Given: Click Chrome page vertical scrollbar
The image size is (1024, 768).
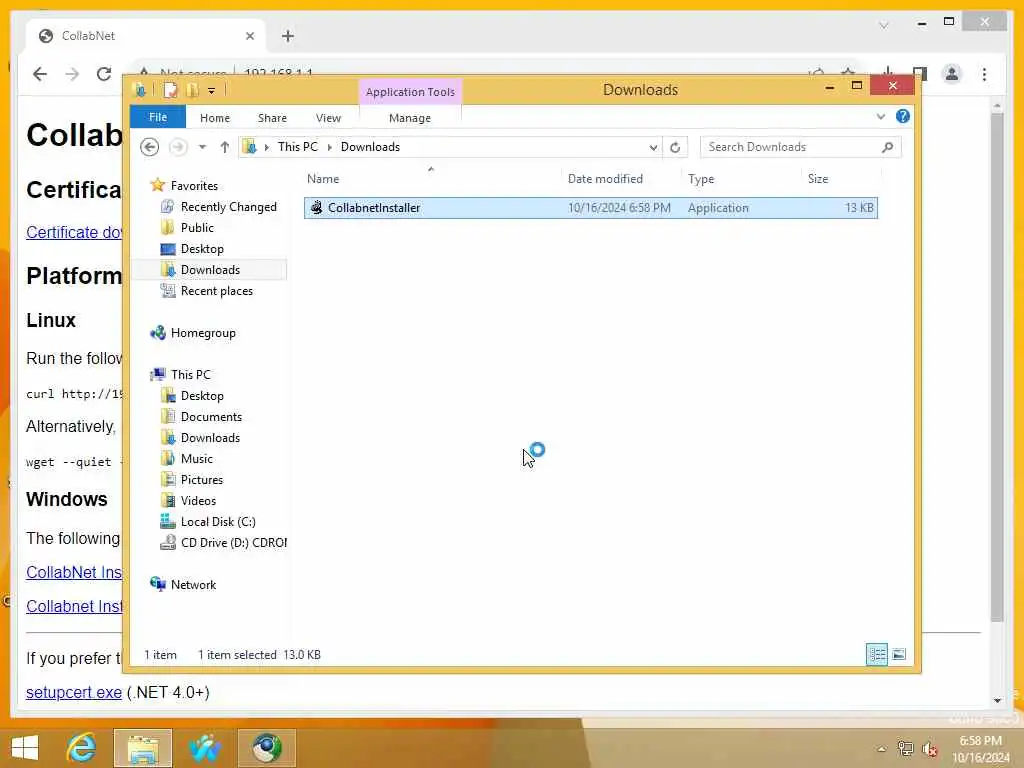Looking at the screenshot, I should click(997, 366).
